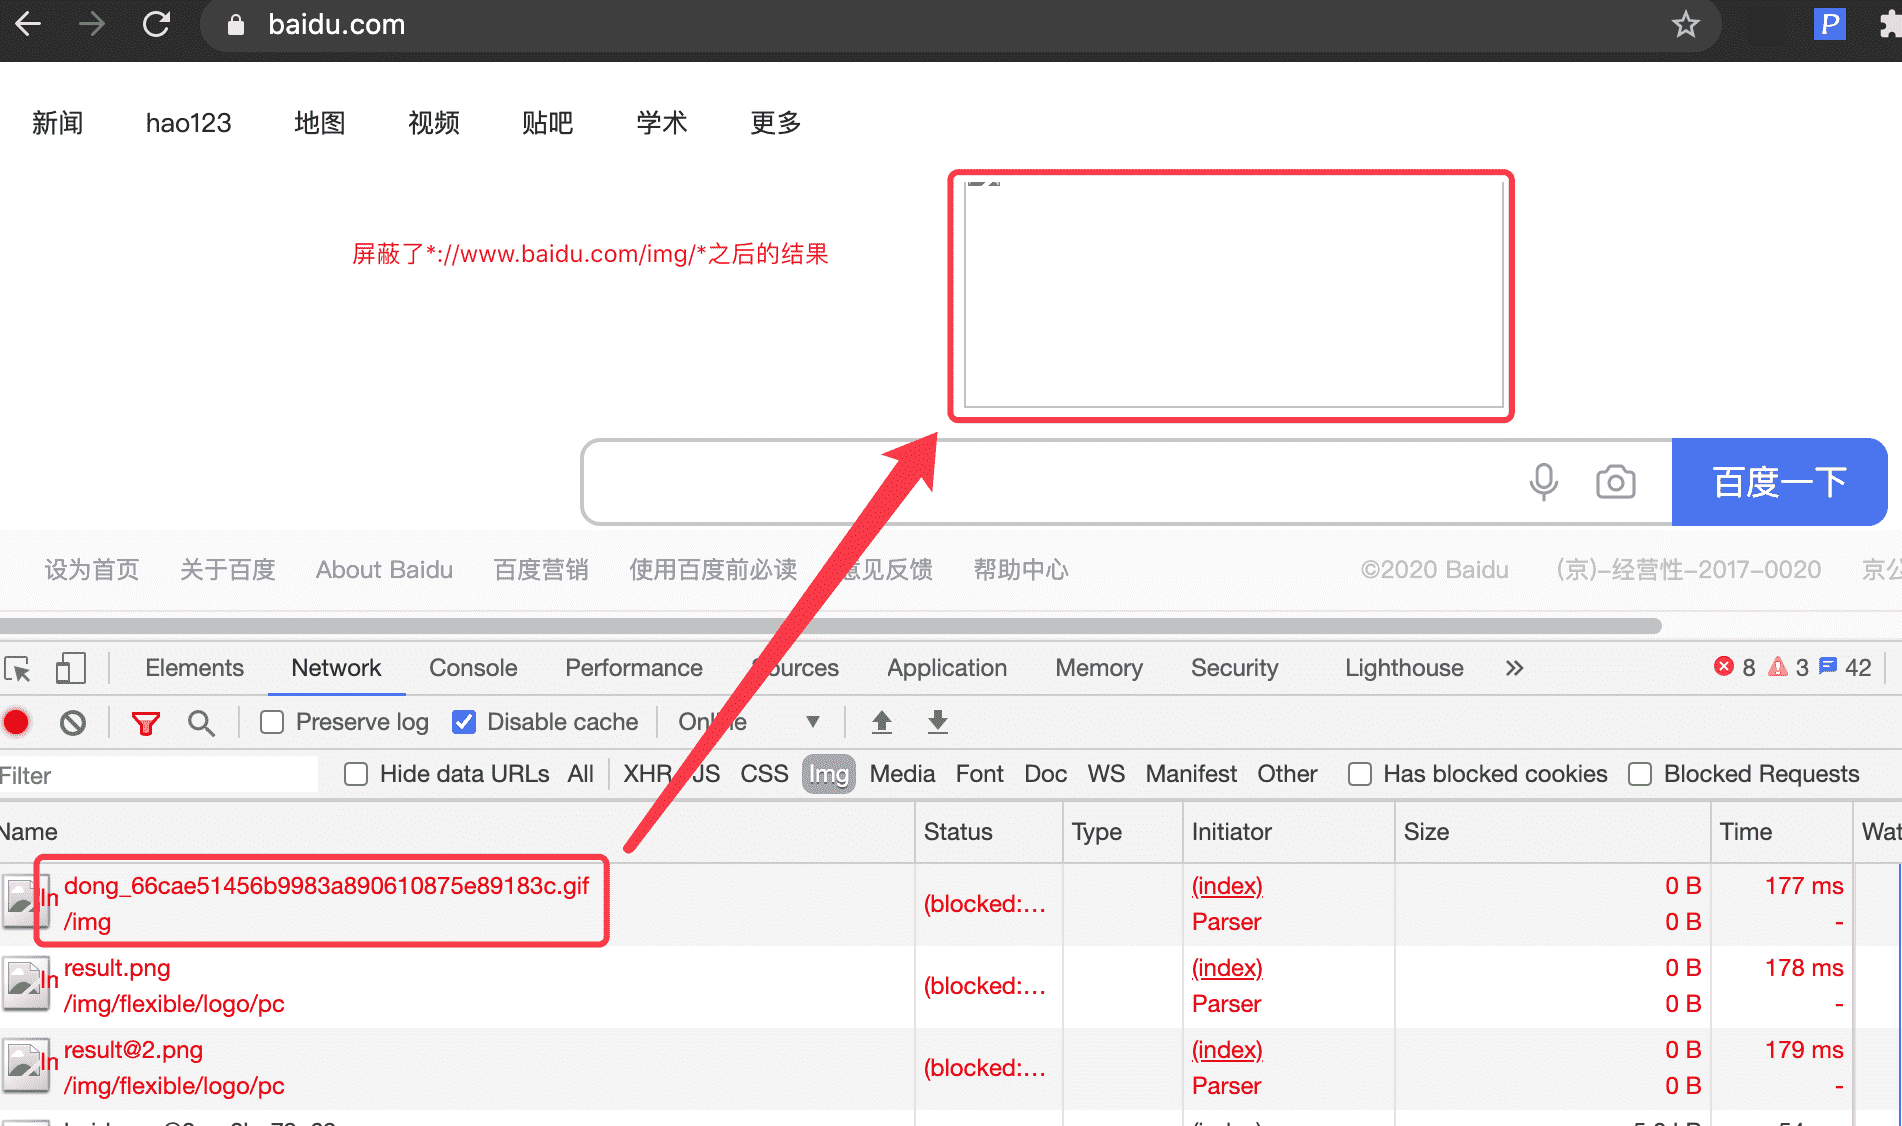This screenshot has width=1902, height=1126.
Task: Stop recording network log red button
Action: tap(17, 722)
